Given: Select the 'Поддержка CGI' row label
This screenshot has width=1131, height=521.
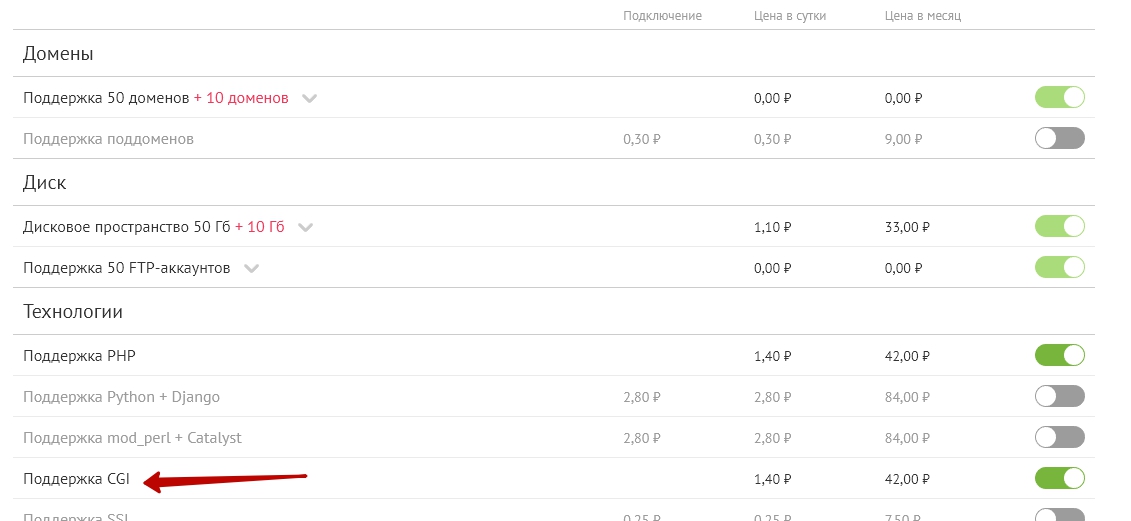Looking at the screenshot, I should (76, 478).
